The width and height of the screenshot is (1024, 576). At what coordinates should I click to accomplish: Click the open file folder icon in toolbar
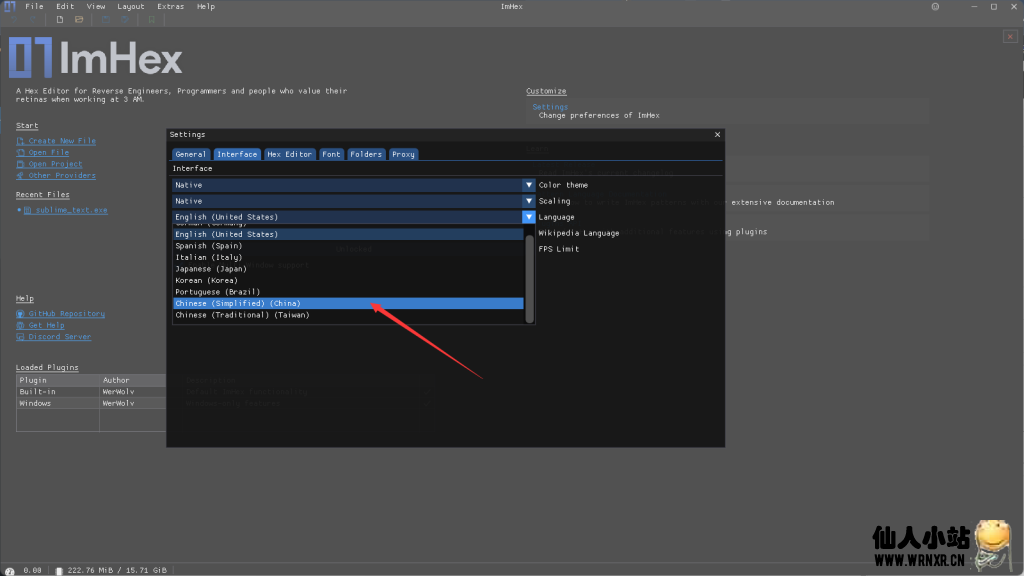click(79, 19)
